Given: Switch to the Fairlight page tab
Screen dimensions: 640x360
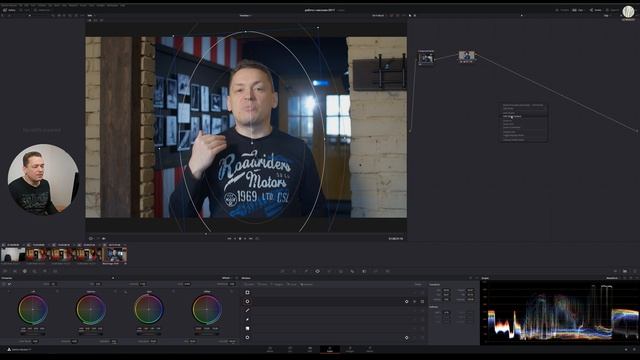Looking at the screenshot, I should click(x=350, y=349).
